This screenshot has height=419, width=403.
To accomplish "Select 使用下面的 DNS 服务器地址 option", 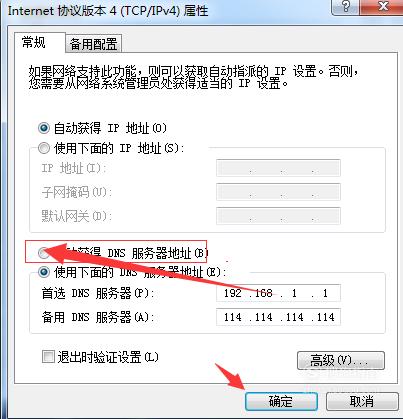I will point(44,272).
